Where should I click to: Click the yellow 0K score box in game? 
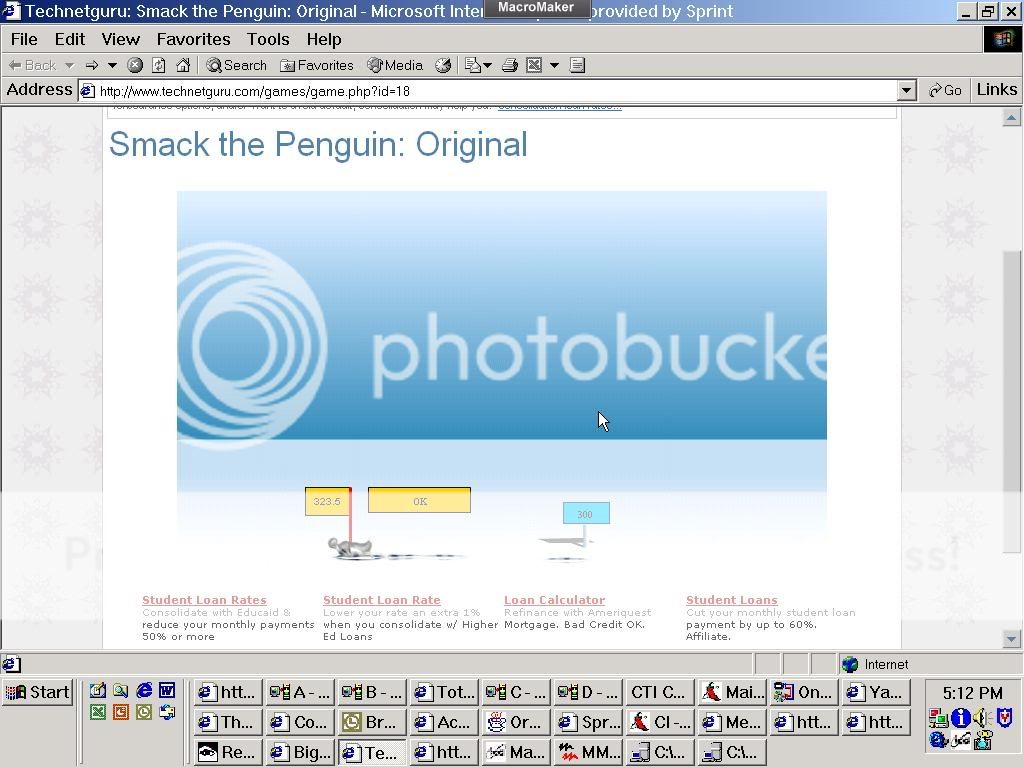419,500
